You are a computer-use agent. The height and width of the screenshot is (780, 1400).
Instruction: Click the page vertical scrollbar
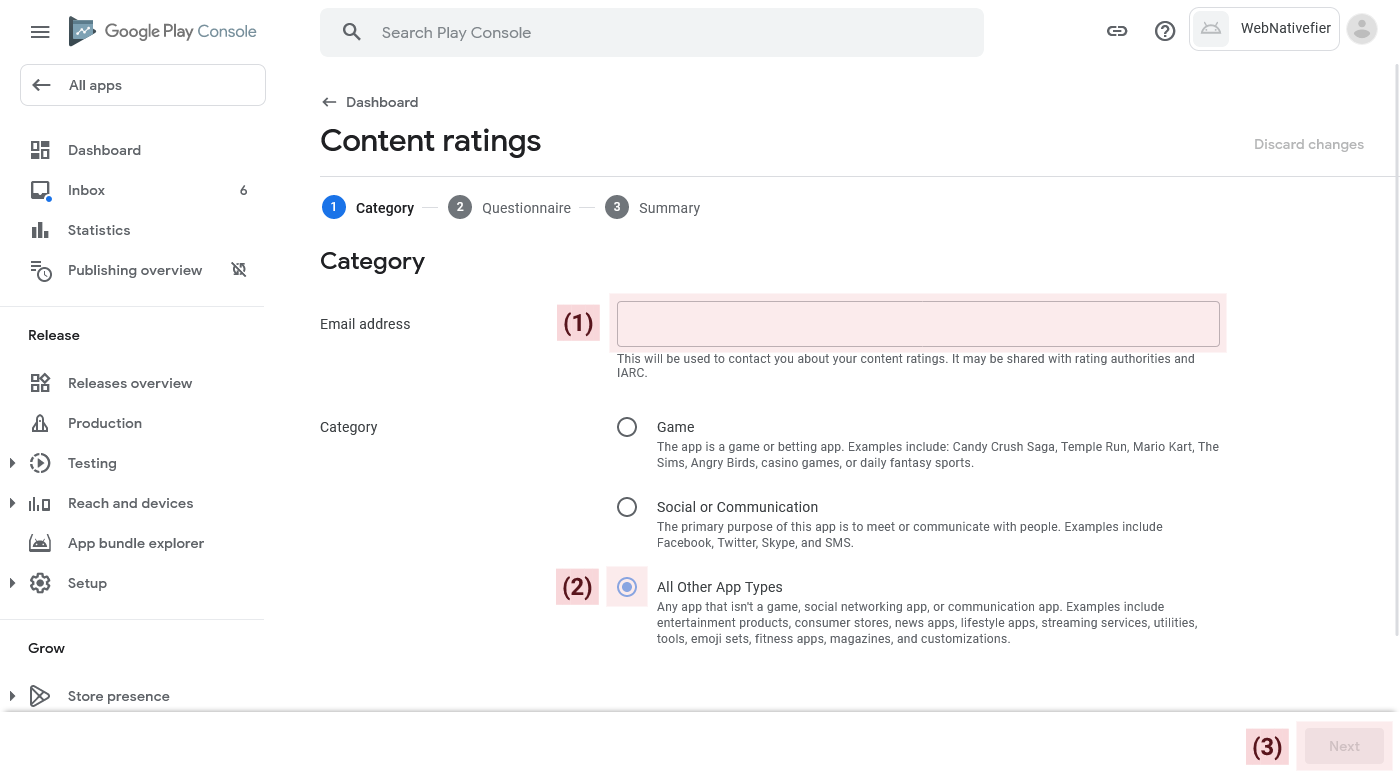[x=1397, y=350]
